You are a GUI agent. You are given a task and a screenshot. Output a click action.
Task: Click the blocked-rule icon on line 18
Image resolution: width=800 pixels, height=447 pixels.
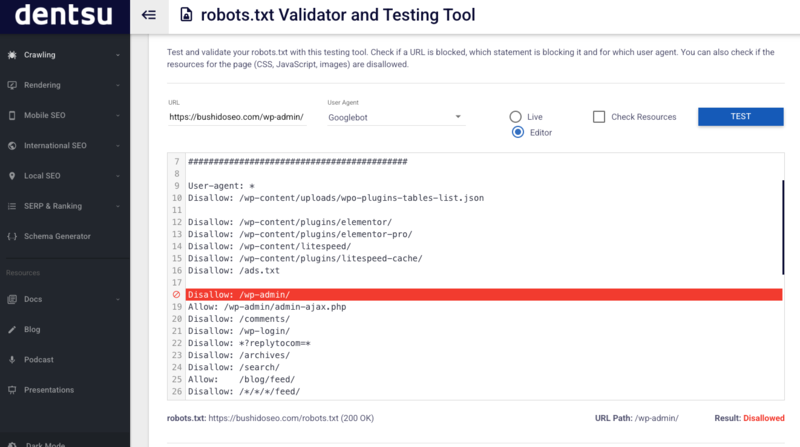pyautogui.click(x=177, y=294)
